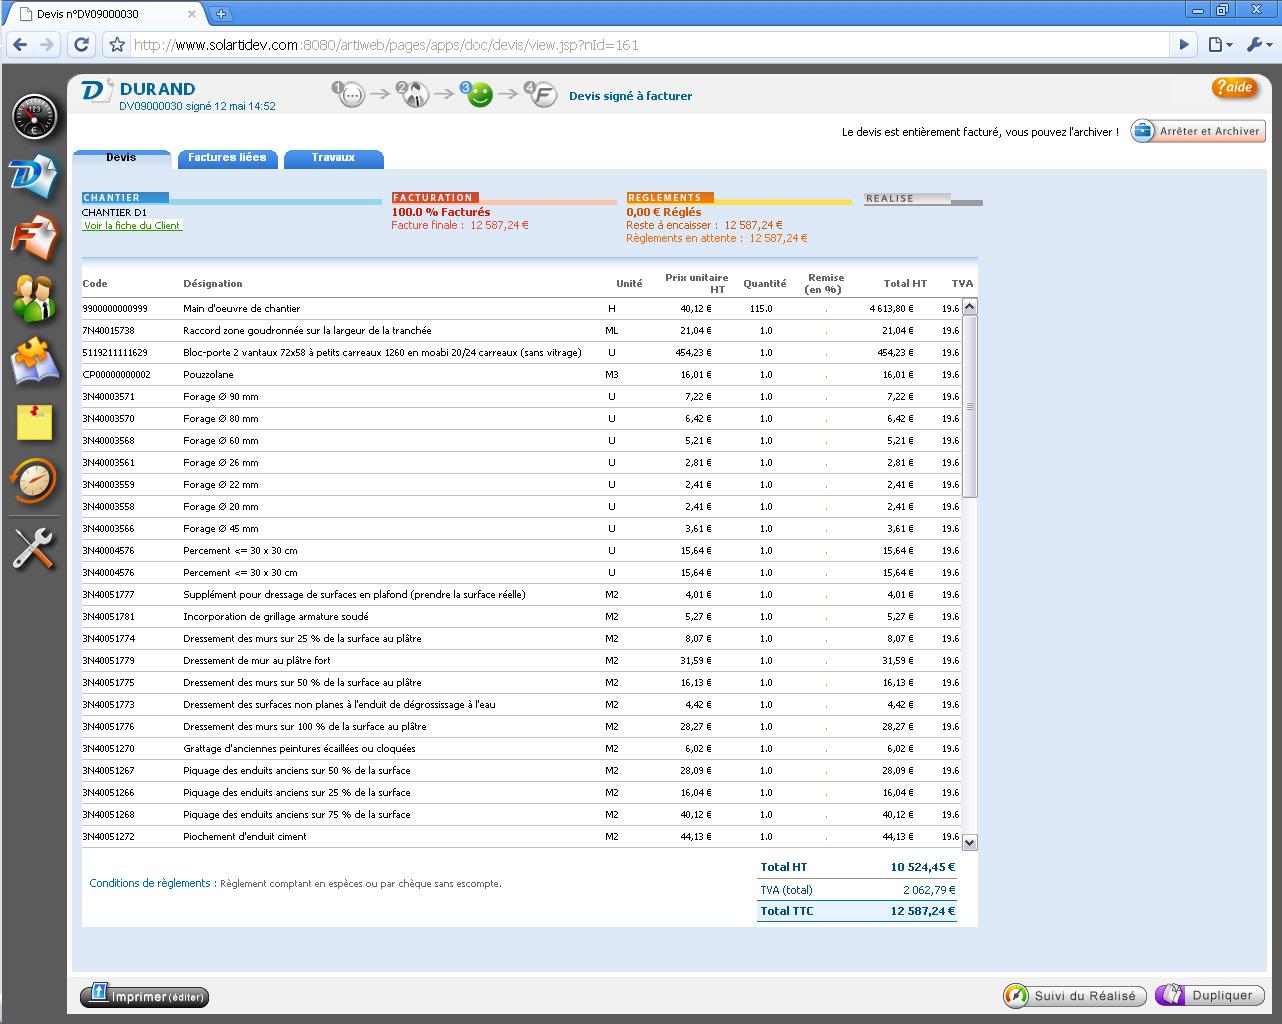This screenshot has width=1282, height=1024.
Task: Click table scrollbar down arrow
Action: pos(969,842)
